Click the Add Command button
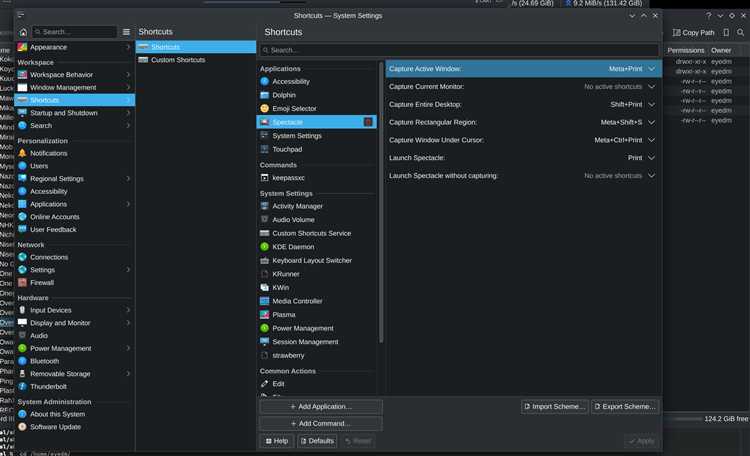 321,424
